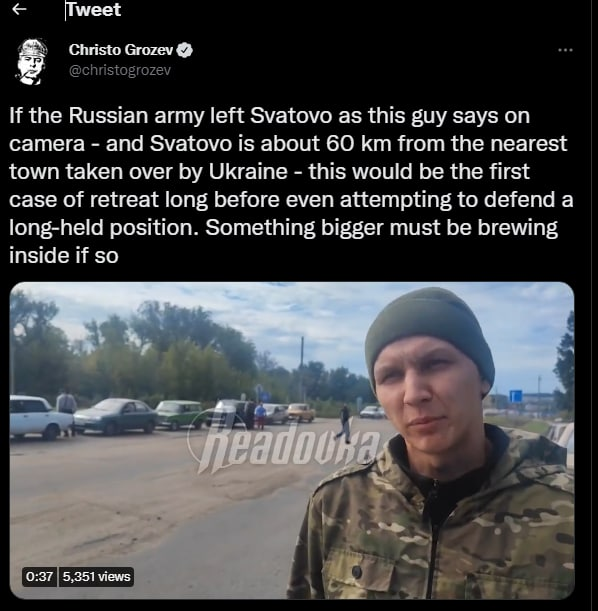Click the blue road sign in video

coord(515,396)
